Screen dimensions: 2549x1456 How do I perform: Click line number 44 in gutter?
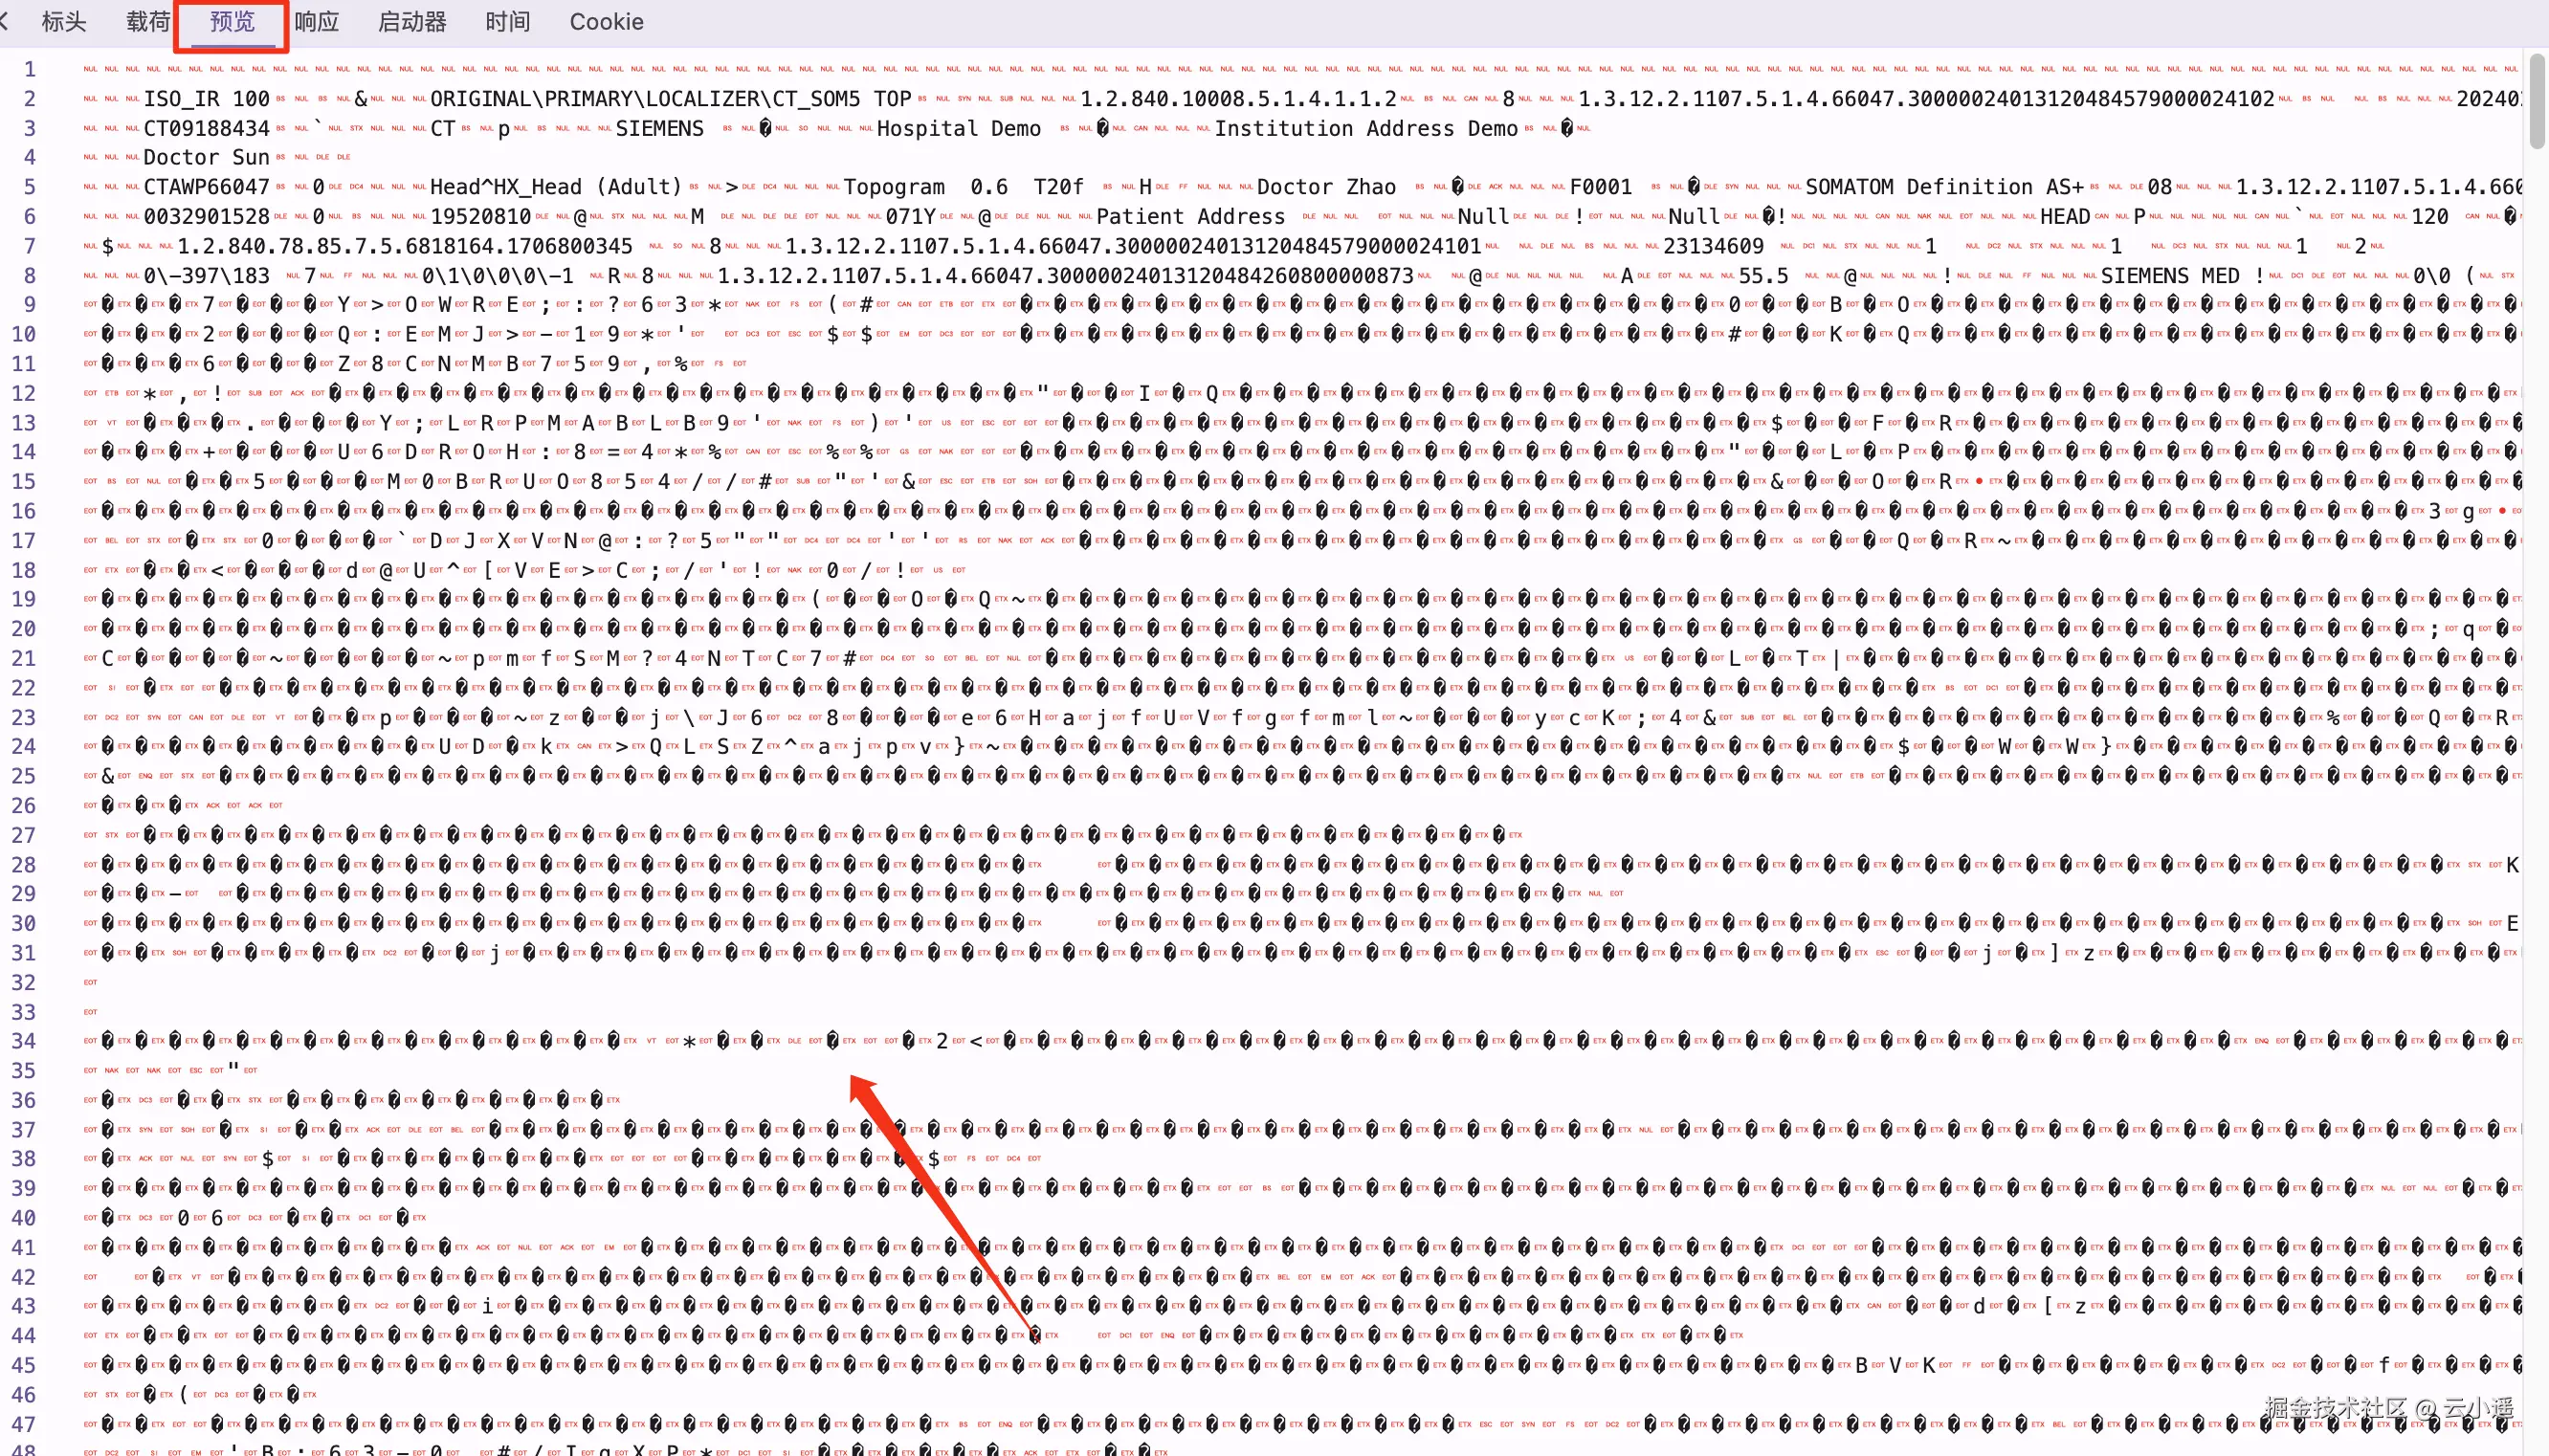point(24,1336)
